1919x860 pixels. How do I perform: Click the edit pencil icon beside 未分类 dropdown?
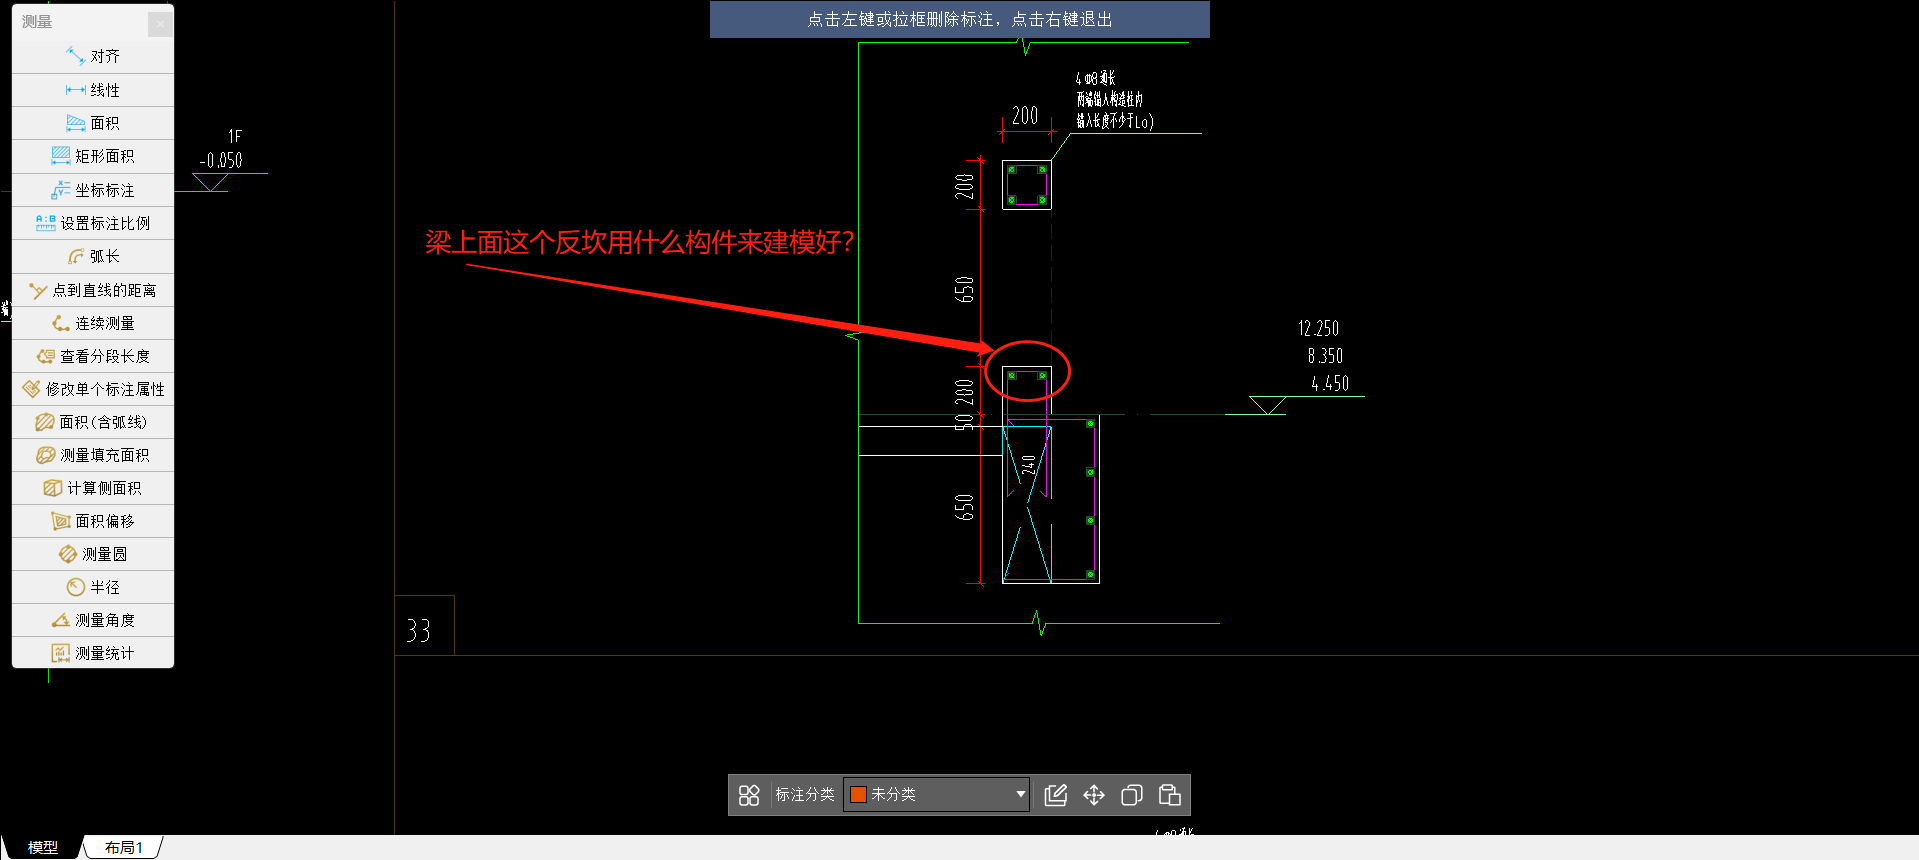click(x=1056, y=795)
